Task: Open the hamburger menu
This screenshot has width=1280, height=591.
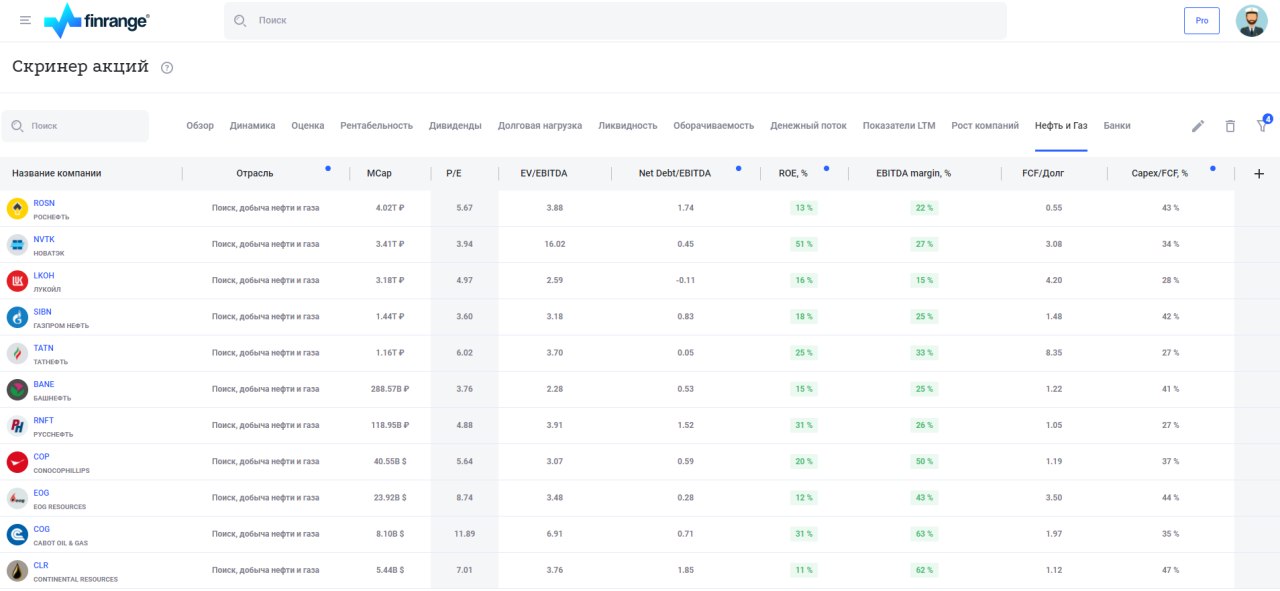Action: 25,20
